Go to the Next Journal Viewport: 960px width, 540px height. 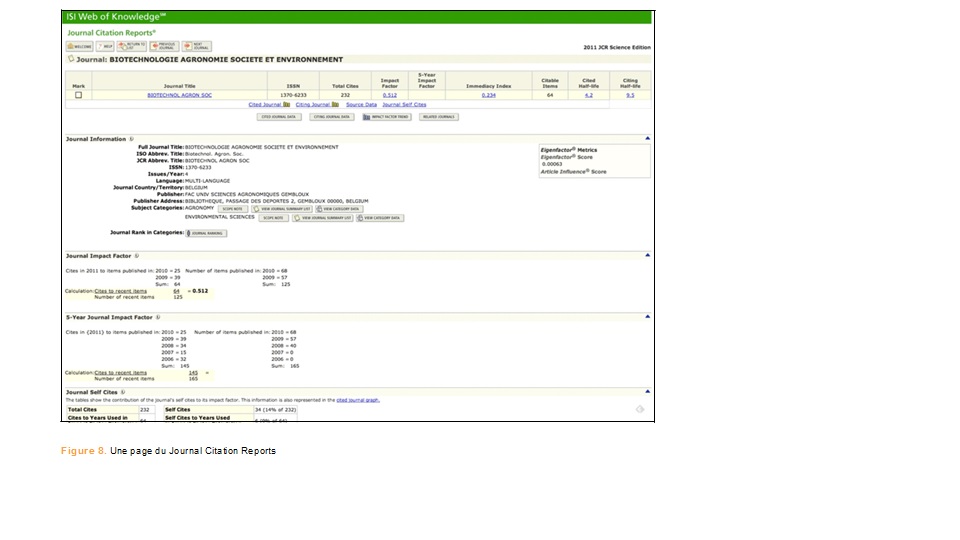(x=197, y=47)
